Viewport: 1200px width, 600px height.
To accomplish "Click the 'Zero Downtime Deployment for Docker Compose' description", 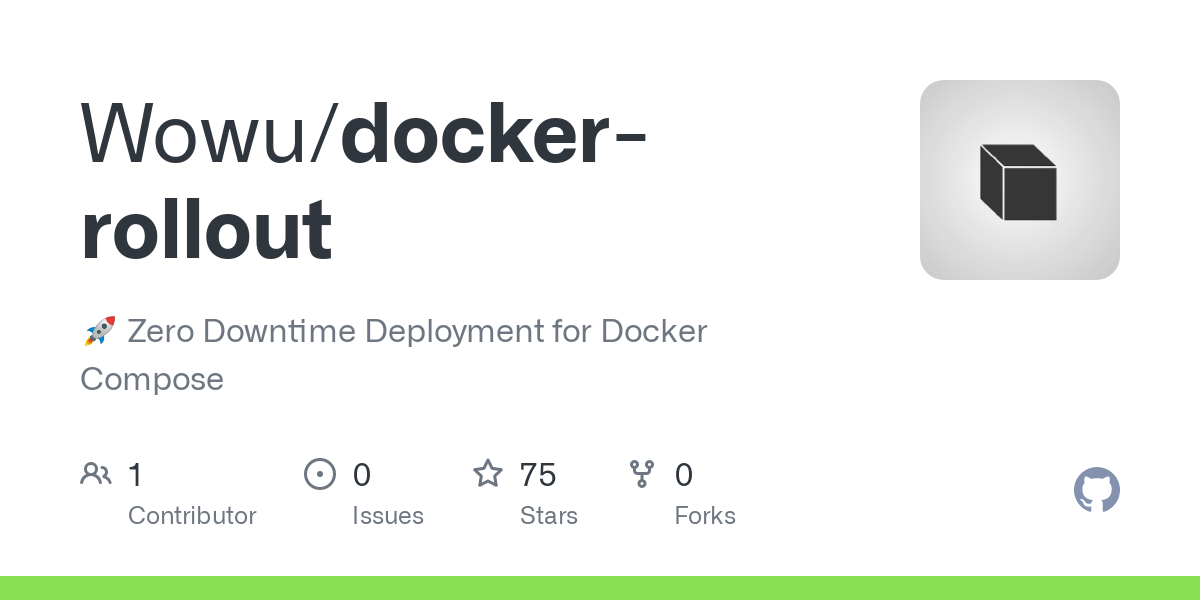I will [394, 355].
